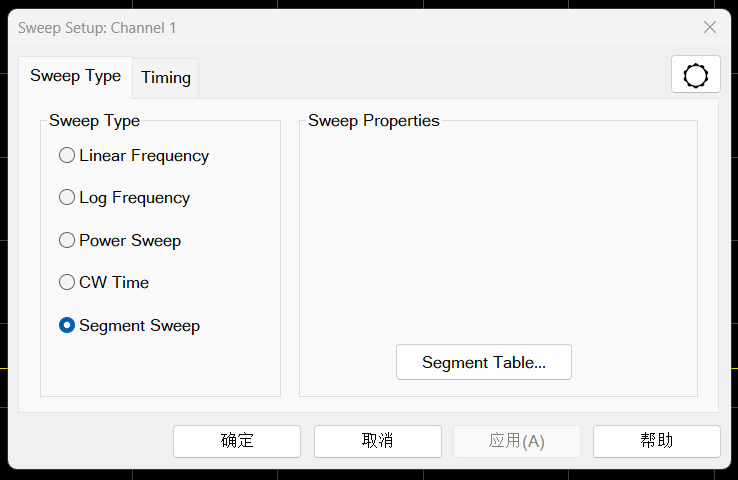
Task: Select the Linear Frequency radio button
Action: (67, 156)
